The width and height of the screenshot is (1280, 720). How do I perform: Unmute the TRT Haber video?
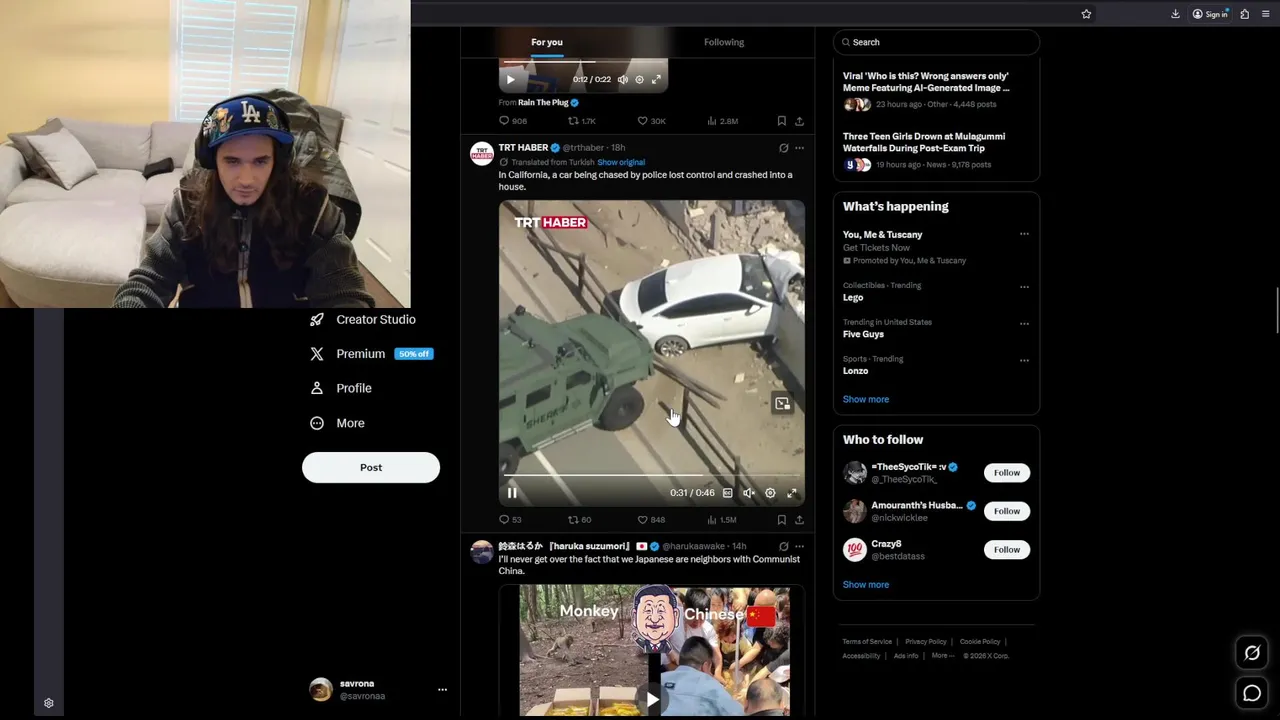click(x=748, y=493)
